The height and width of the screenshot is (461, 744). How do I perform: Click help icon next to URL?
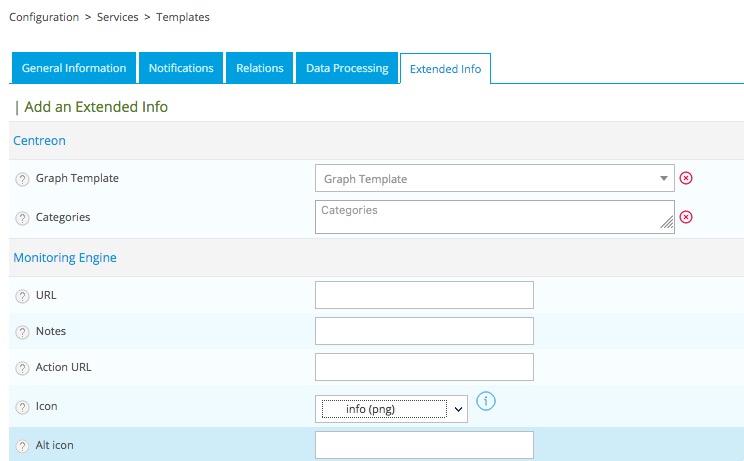pyautogui.click(x=22, y=296)
